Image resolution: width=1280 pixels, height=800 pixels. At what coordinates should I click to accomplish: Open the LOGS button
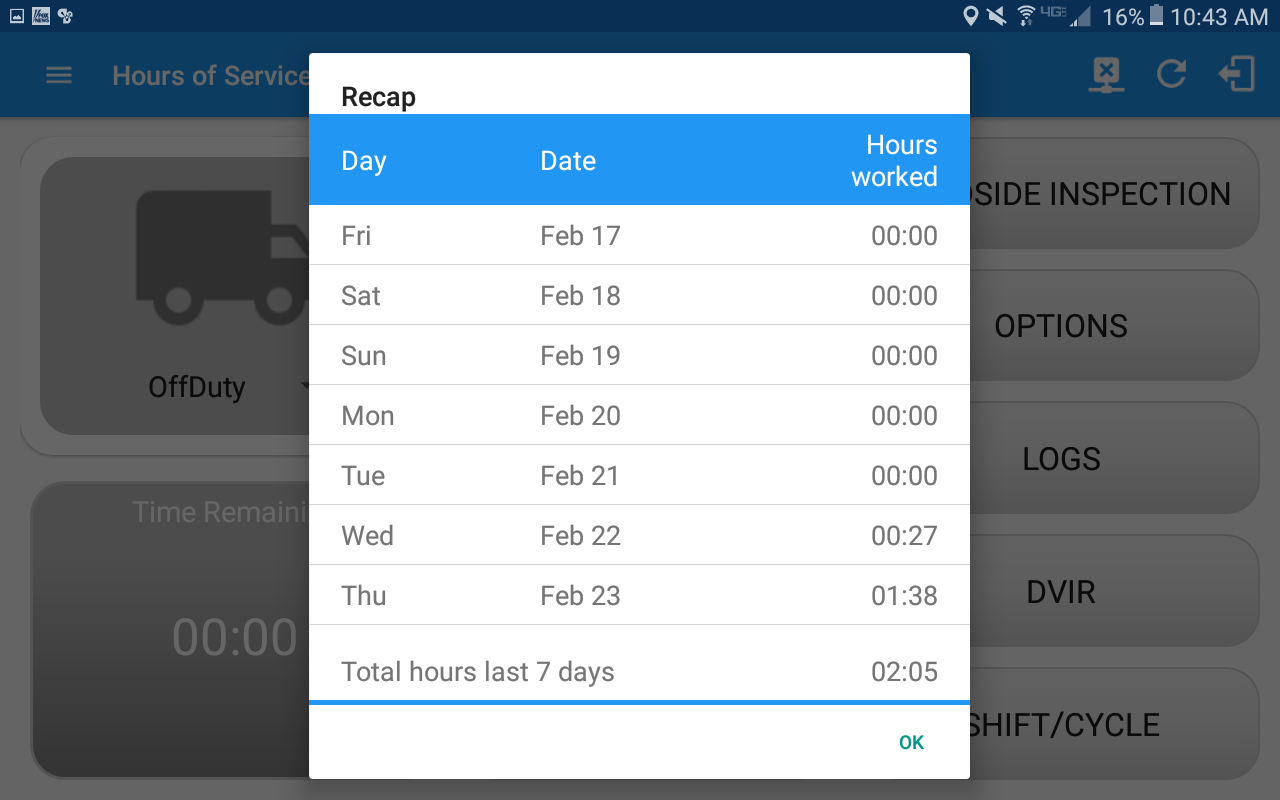point(1110,459)
